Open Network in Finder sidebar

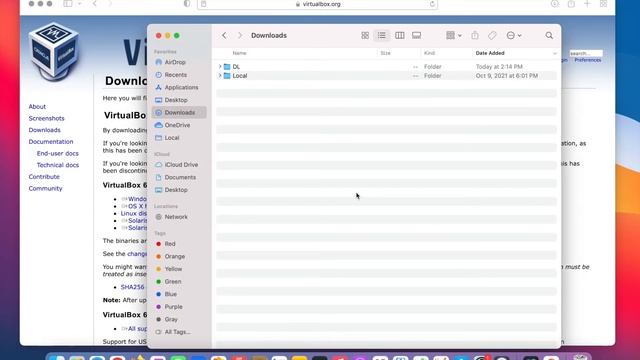[x=176, y=217]
